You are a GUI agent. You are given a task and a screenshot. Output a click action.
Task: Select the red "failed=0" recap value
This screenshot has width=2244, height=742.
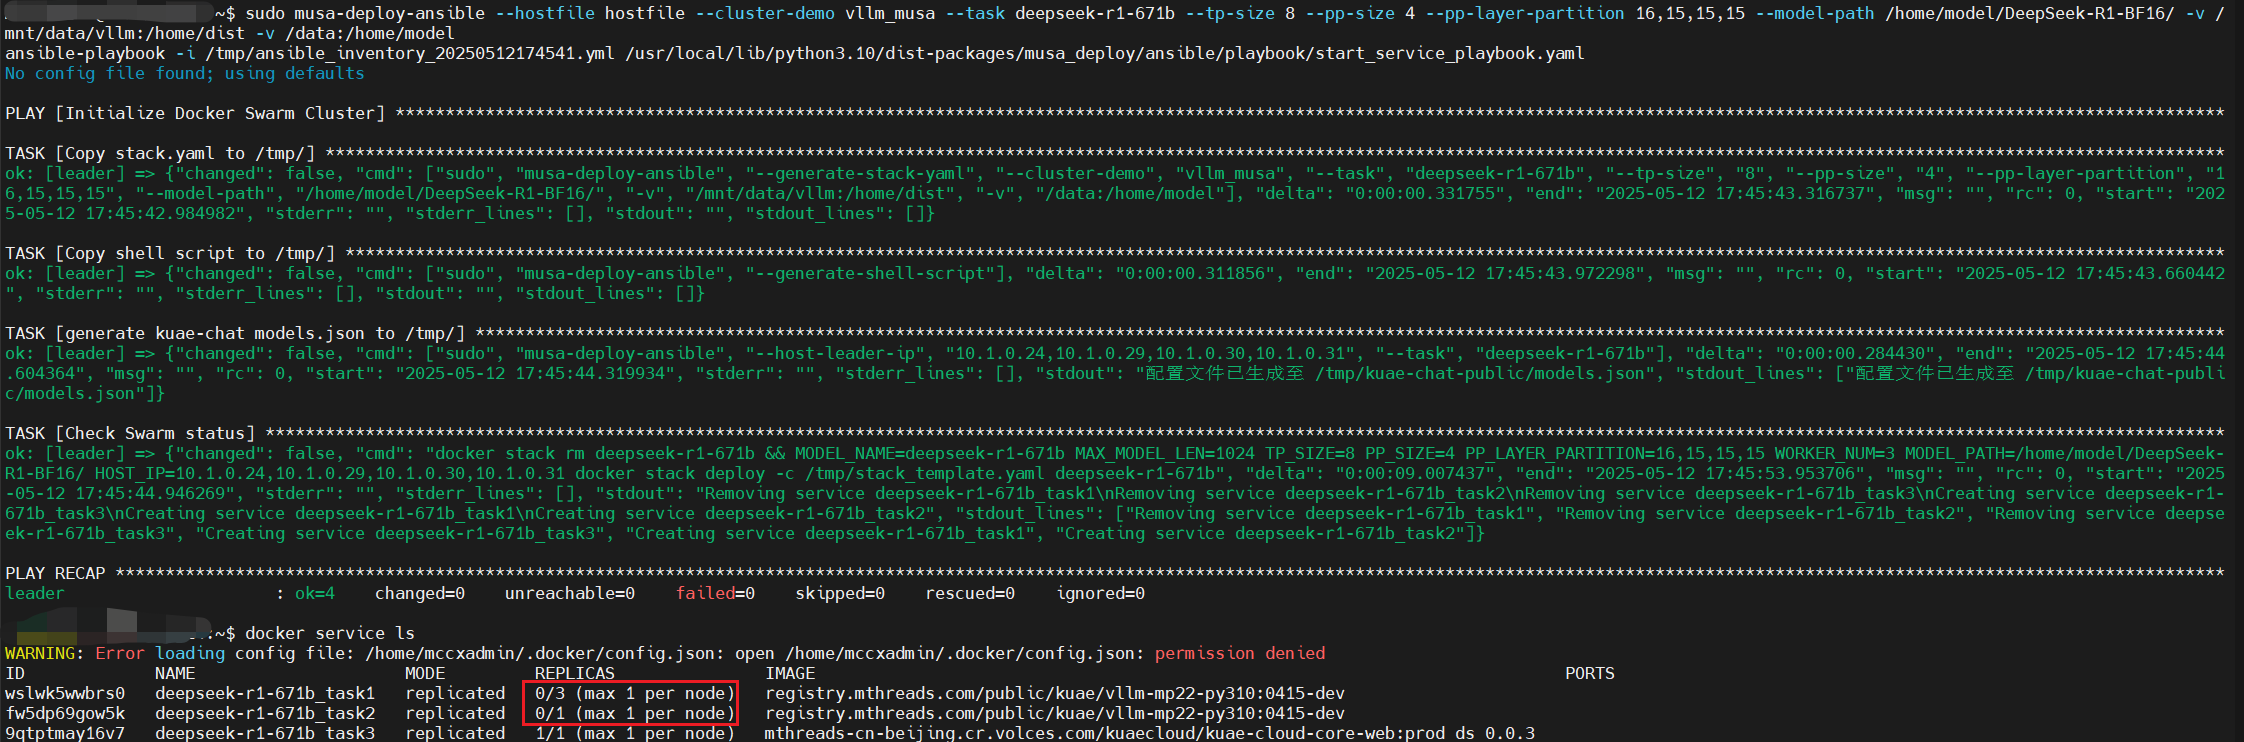pyautogui.click(x=715, y=593)
